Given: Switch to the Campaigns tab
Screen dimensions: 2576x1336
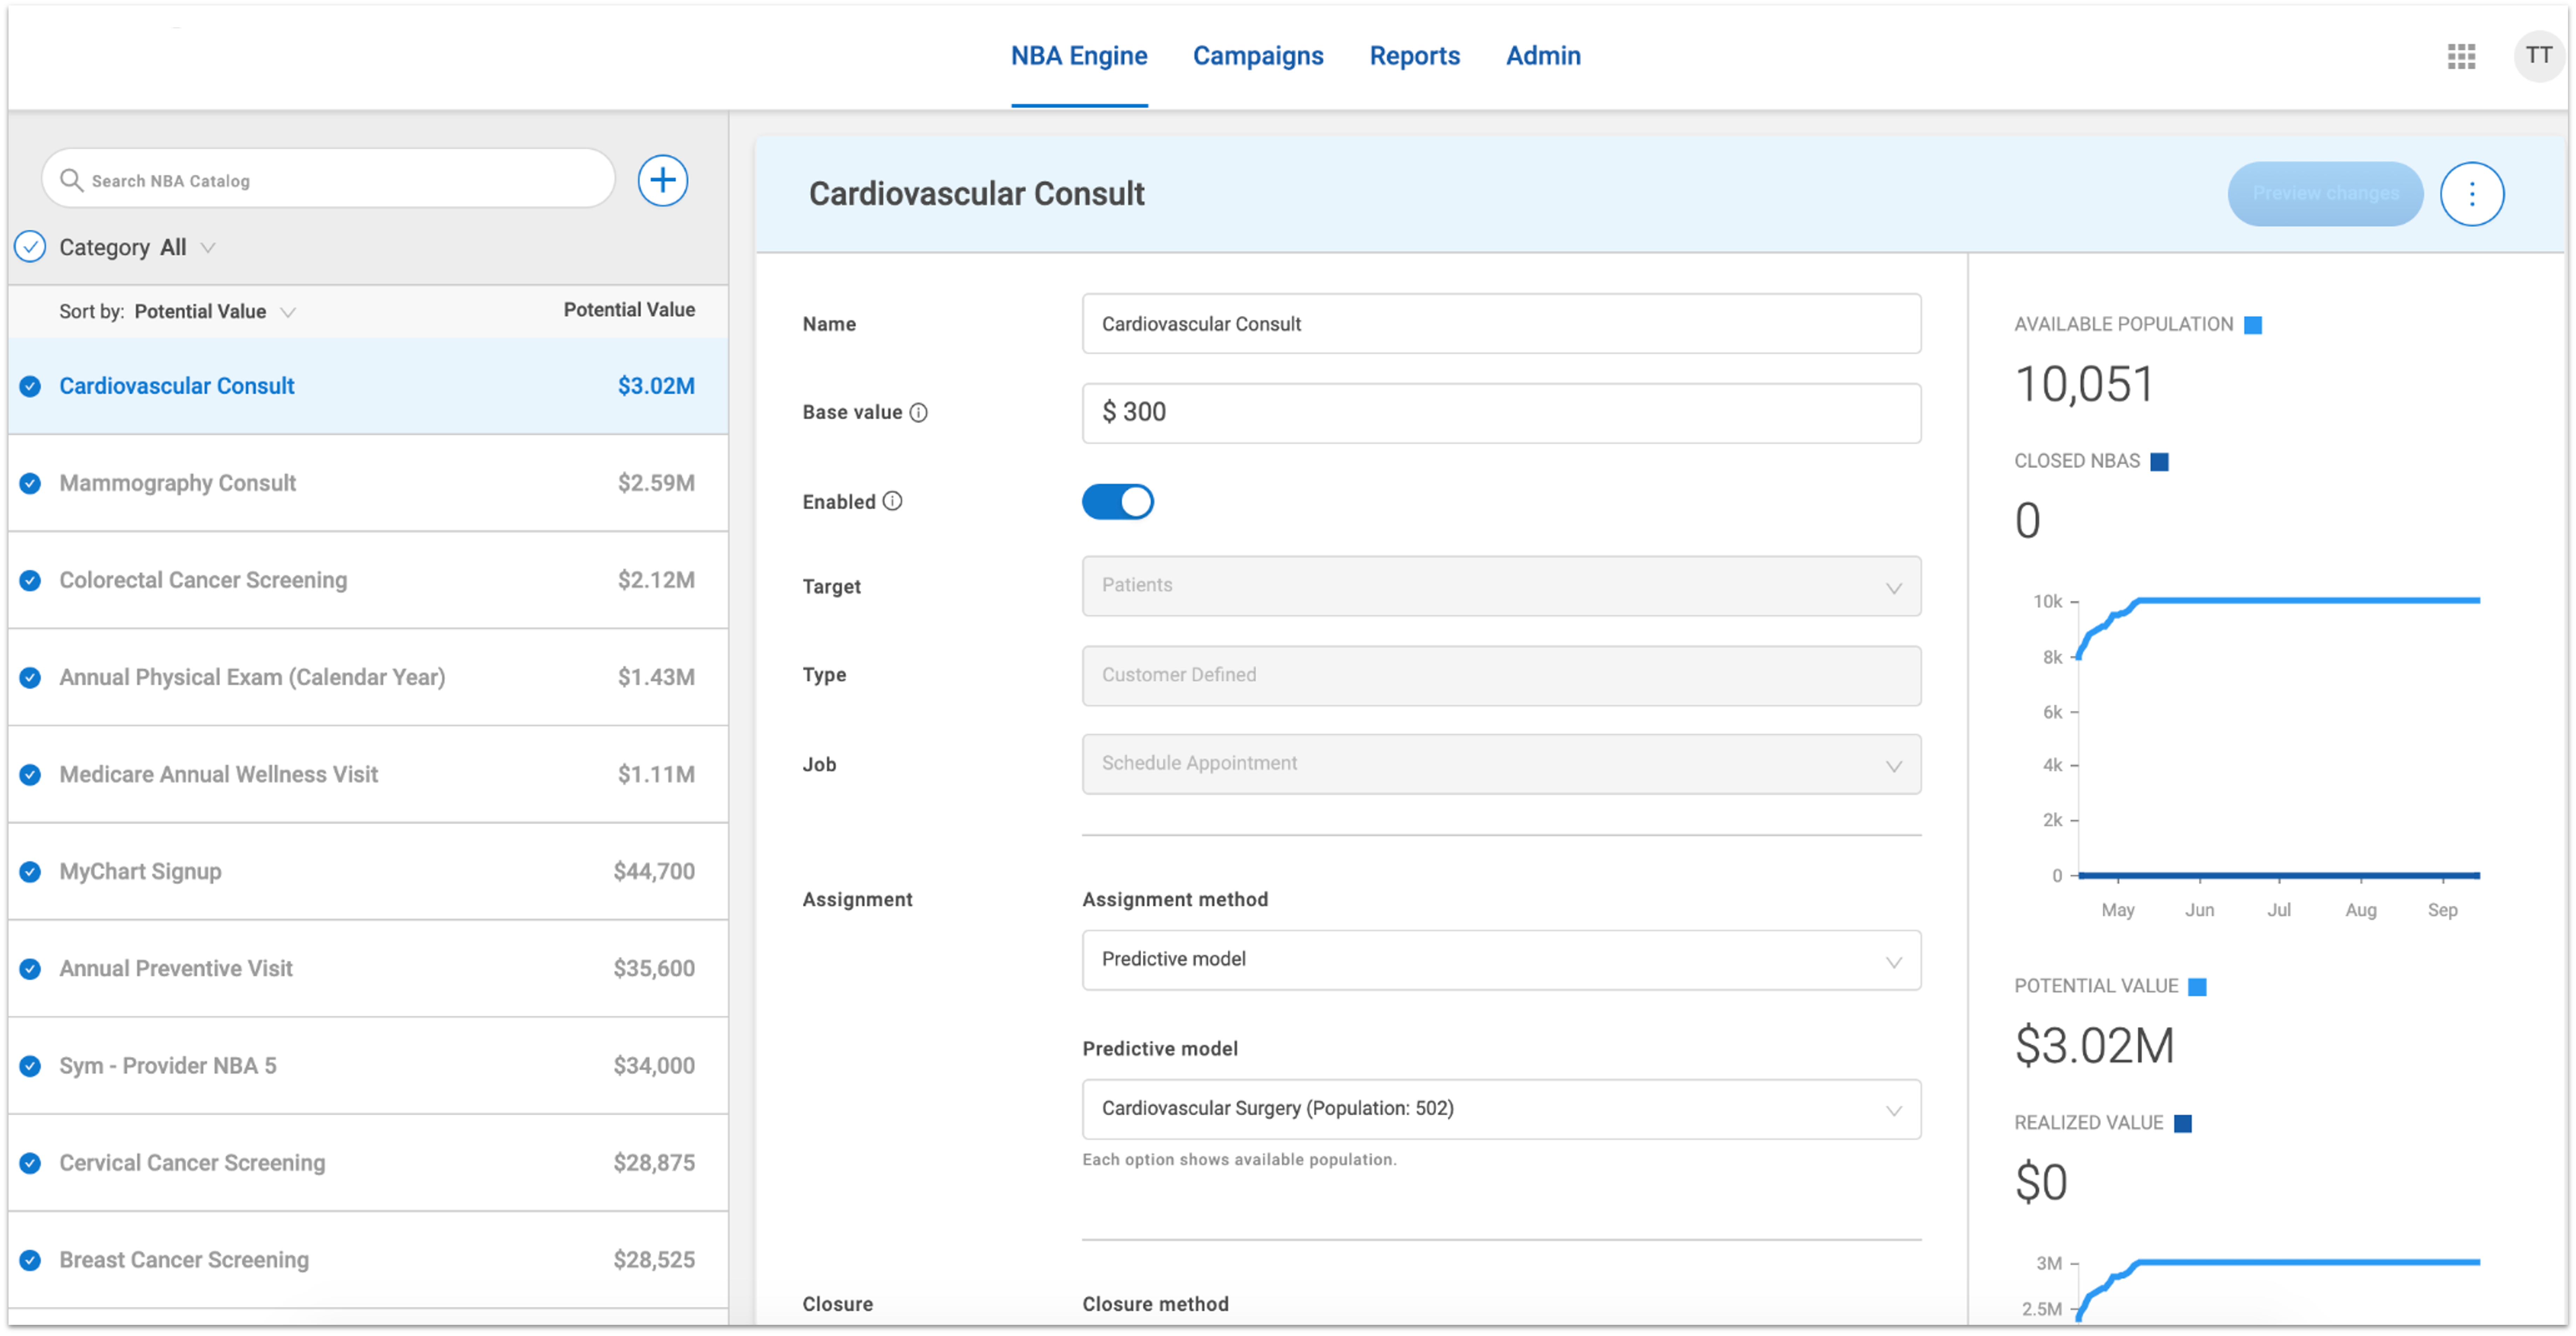Looking at the screenshot, I should tap(1258, 56).
